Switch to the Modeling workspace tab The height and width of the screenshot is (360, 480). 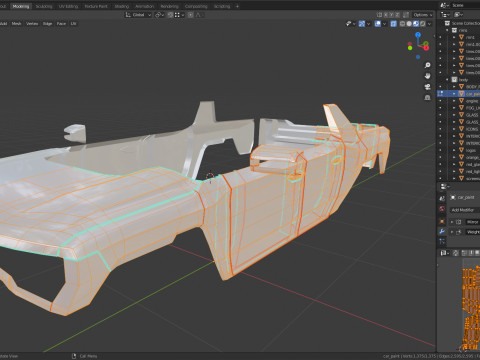point(21,6)
